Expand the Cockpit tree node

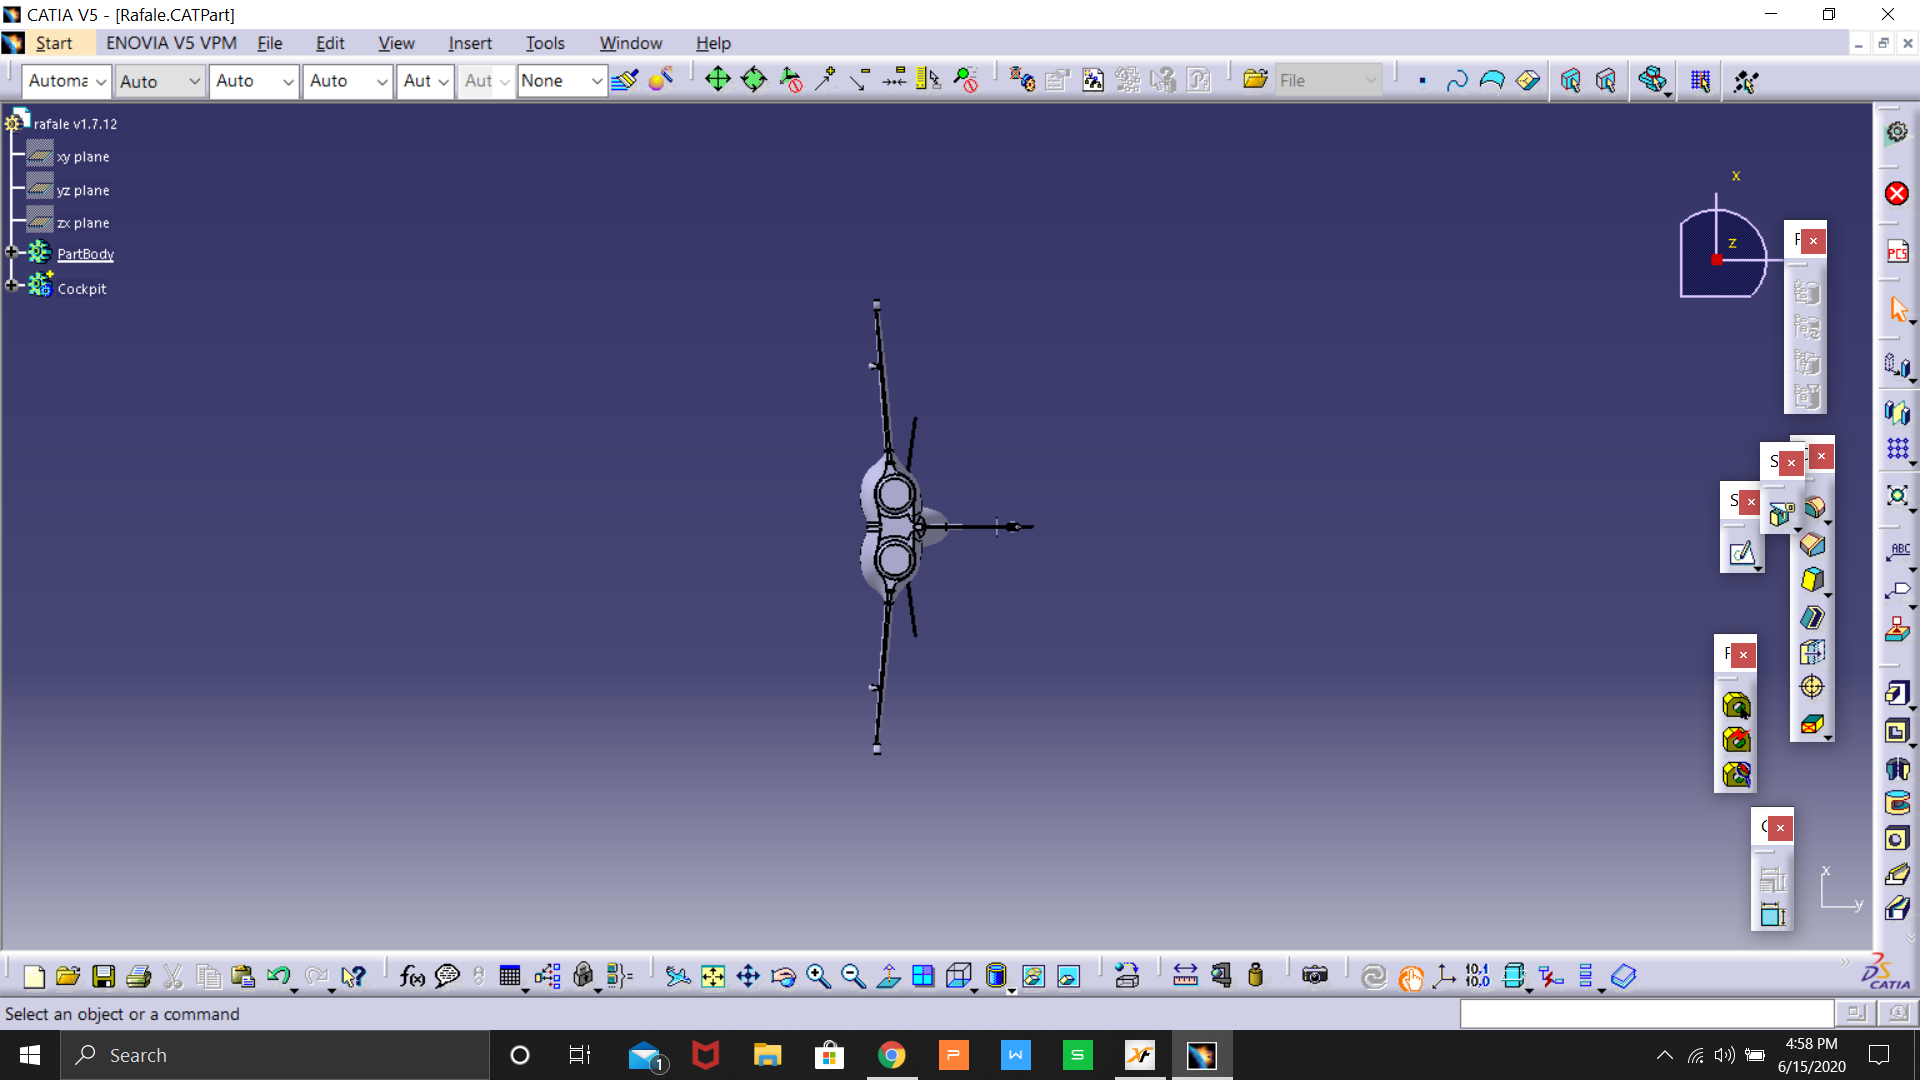click(x=11, y=286)
